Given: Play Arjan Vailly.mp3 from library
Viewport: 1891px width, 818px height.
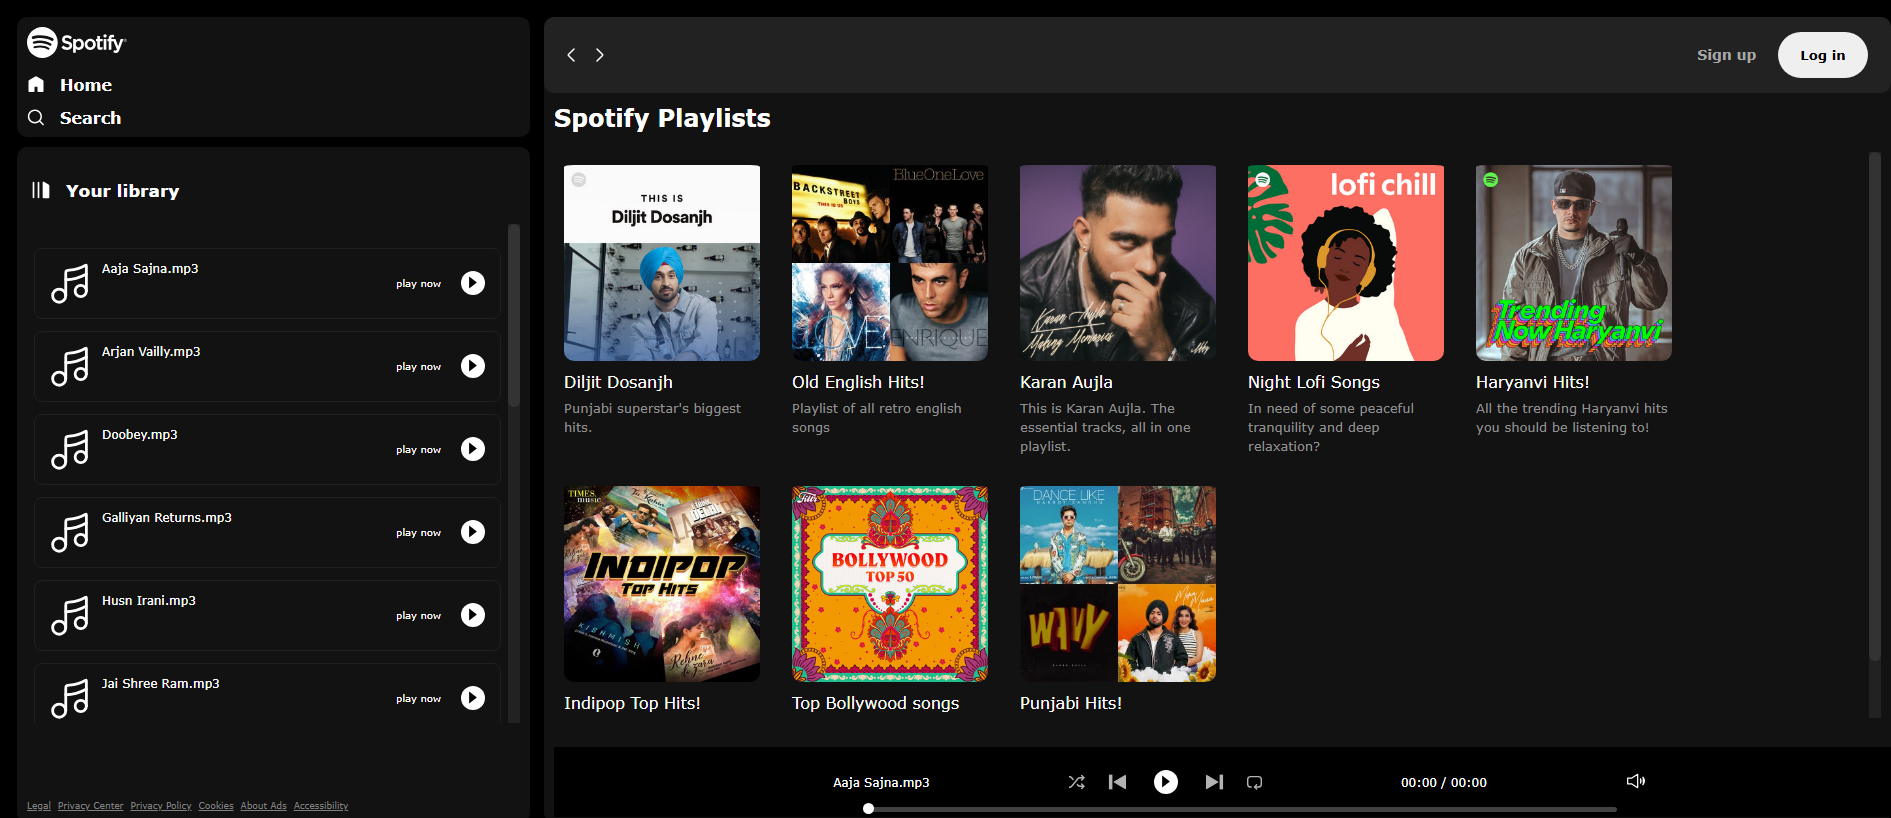Looking at the screenshot, I should coord(473,366).
